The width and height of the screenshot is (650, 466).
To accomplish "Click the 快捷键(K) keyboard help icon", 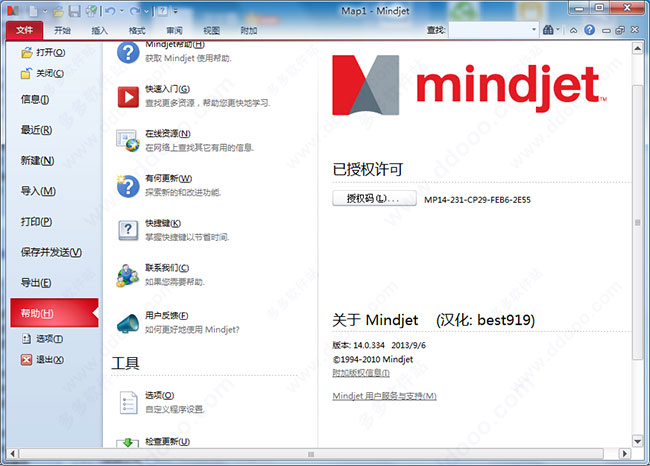I will [x=128, y=230].
